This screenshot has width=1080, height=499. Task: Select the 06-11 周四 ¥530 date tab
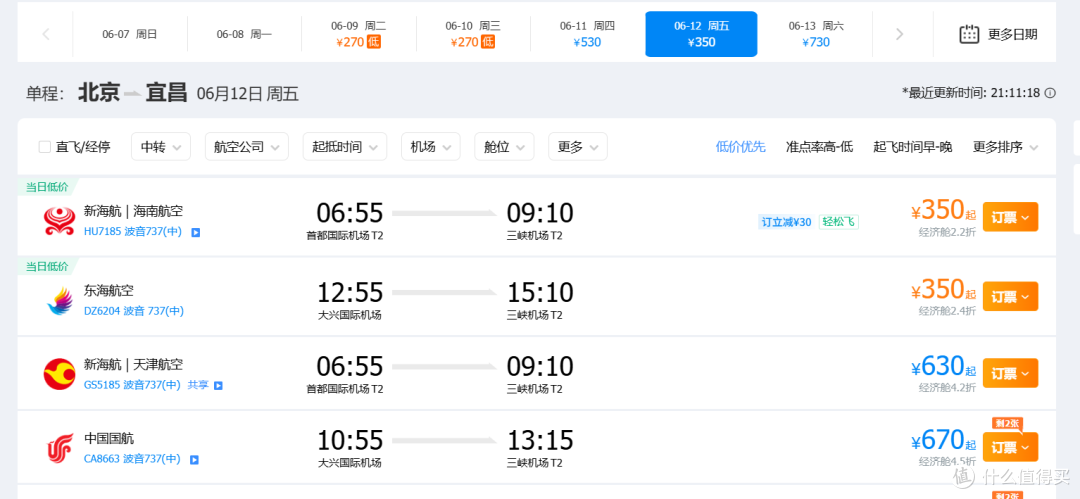click(587, 34)
